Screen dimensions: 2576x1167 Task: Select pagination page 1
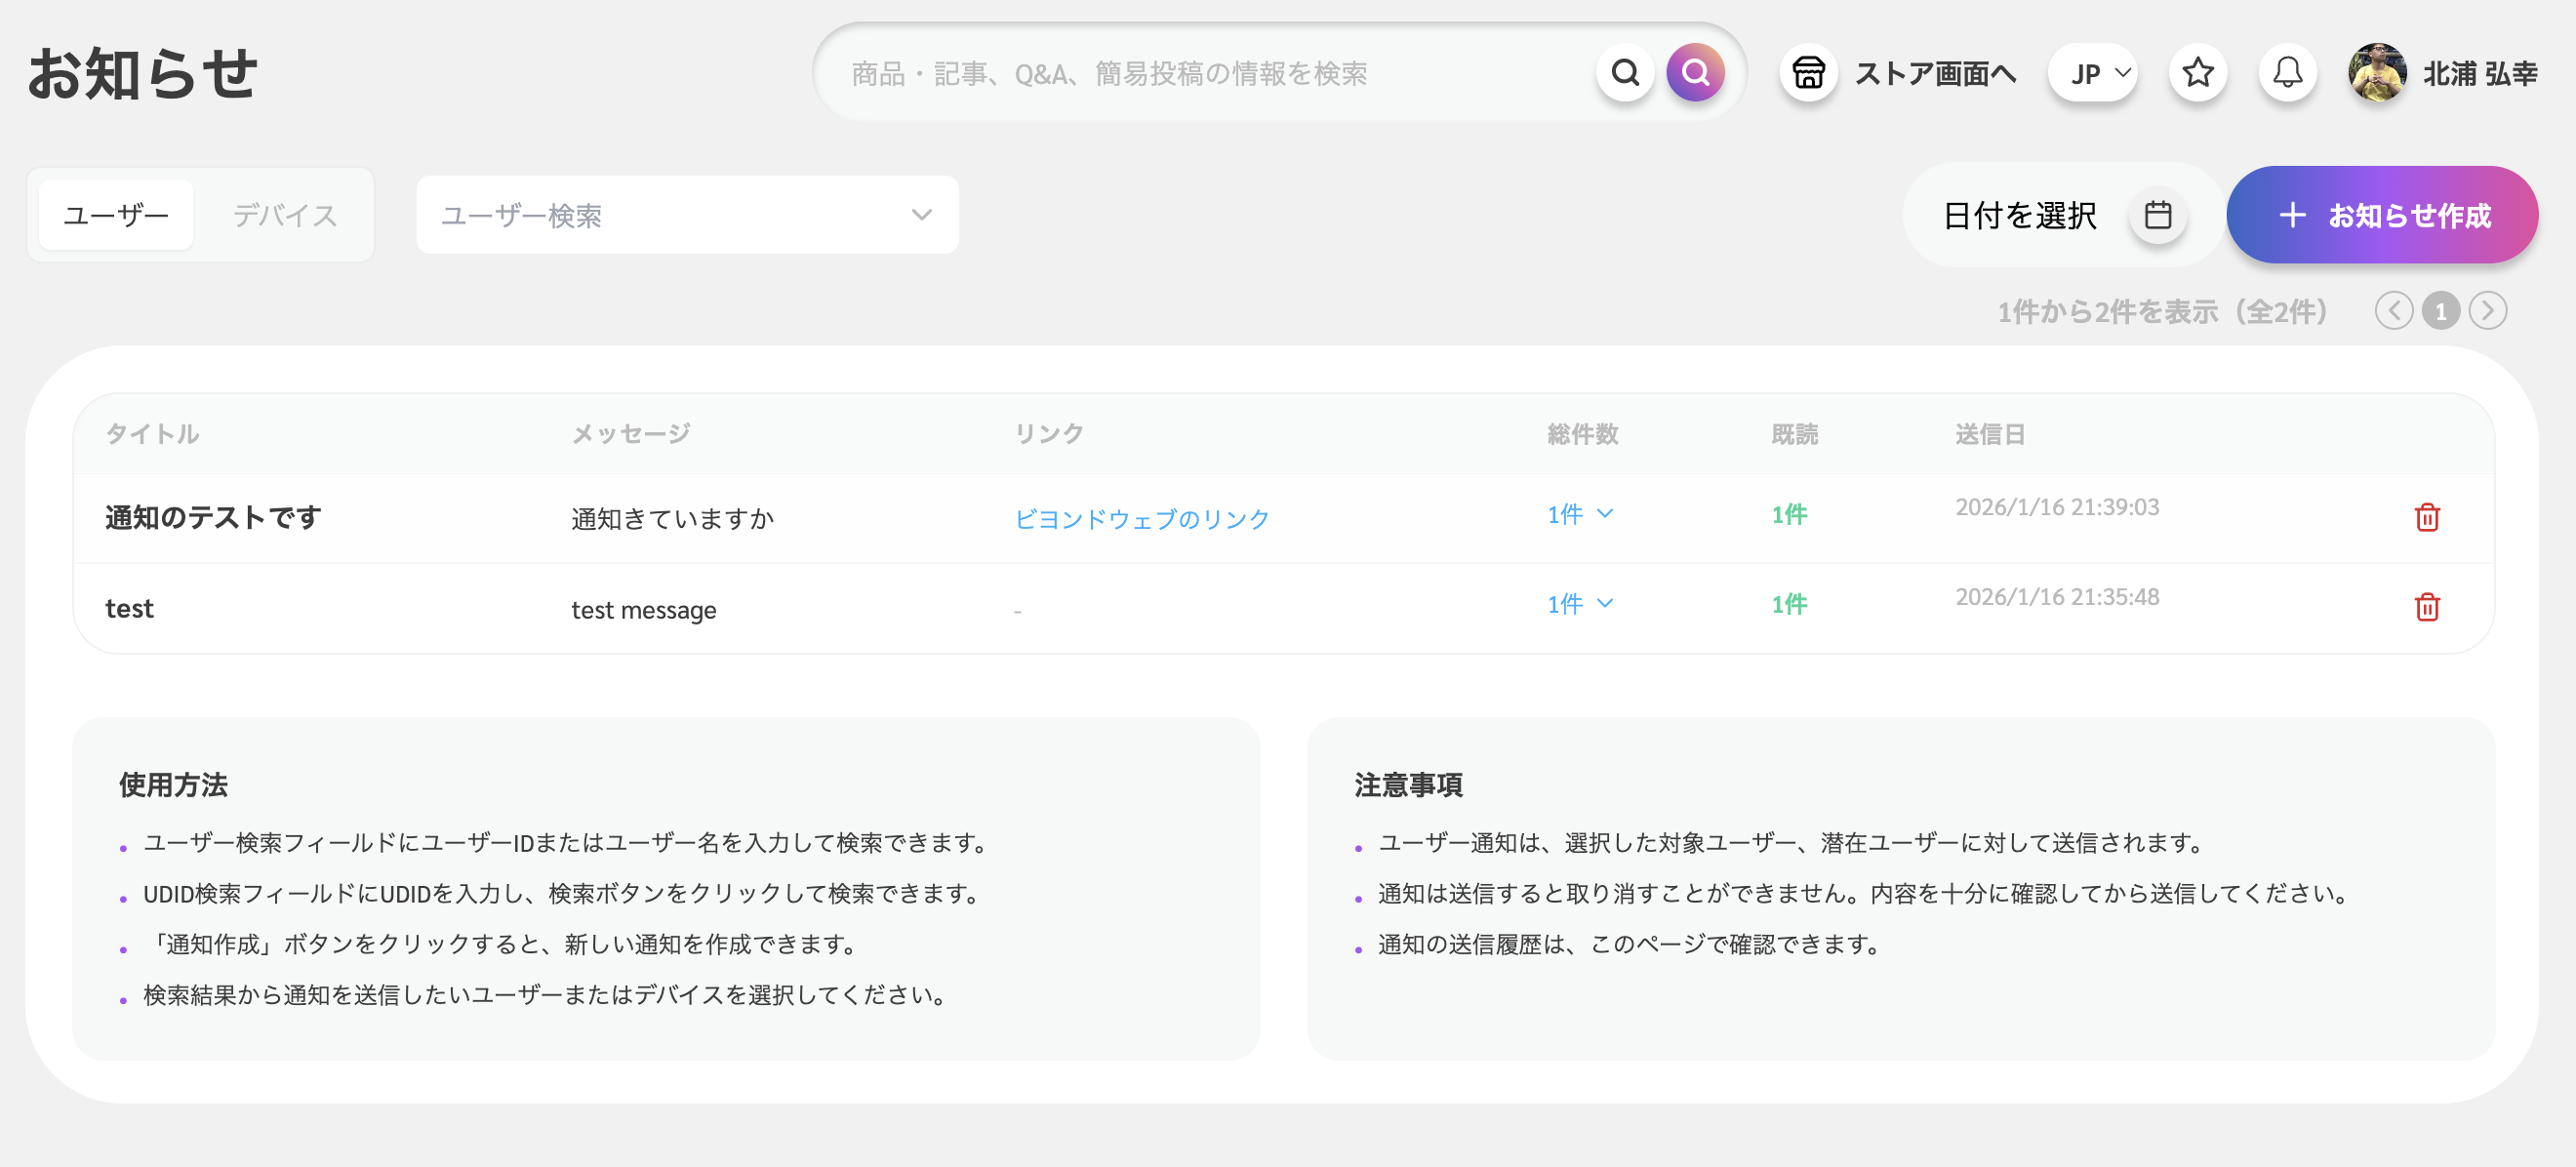pos(2441,310)
